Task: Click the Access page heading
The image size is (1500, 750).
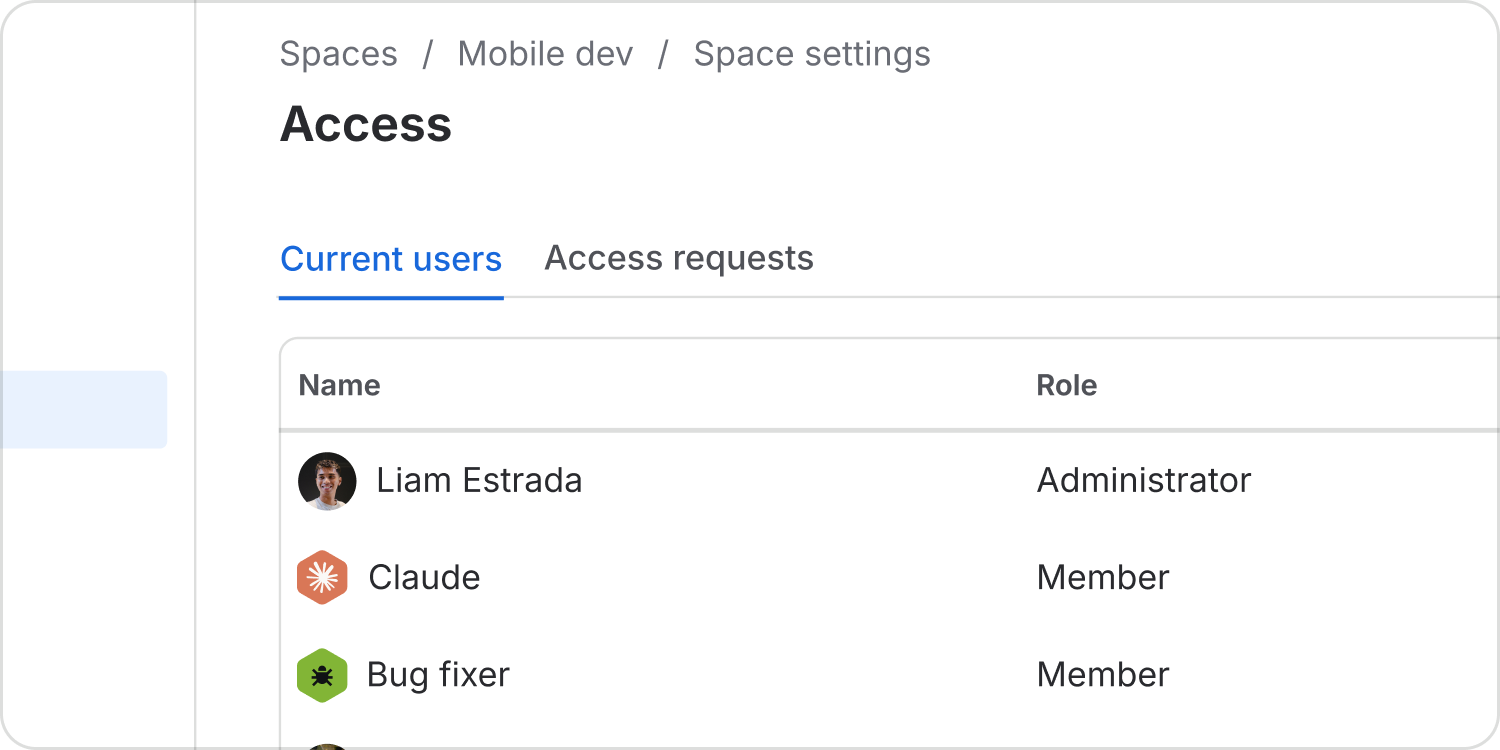Action: pyautogui.click(x=366, y=124)
